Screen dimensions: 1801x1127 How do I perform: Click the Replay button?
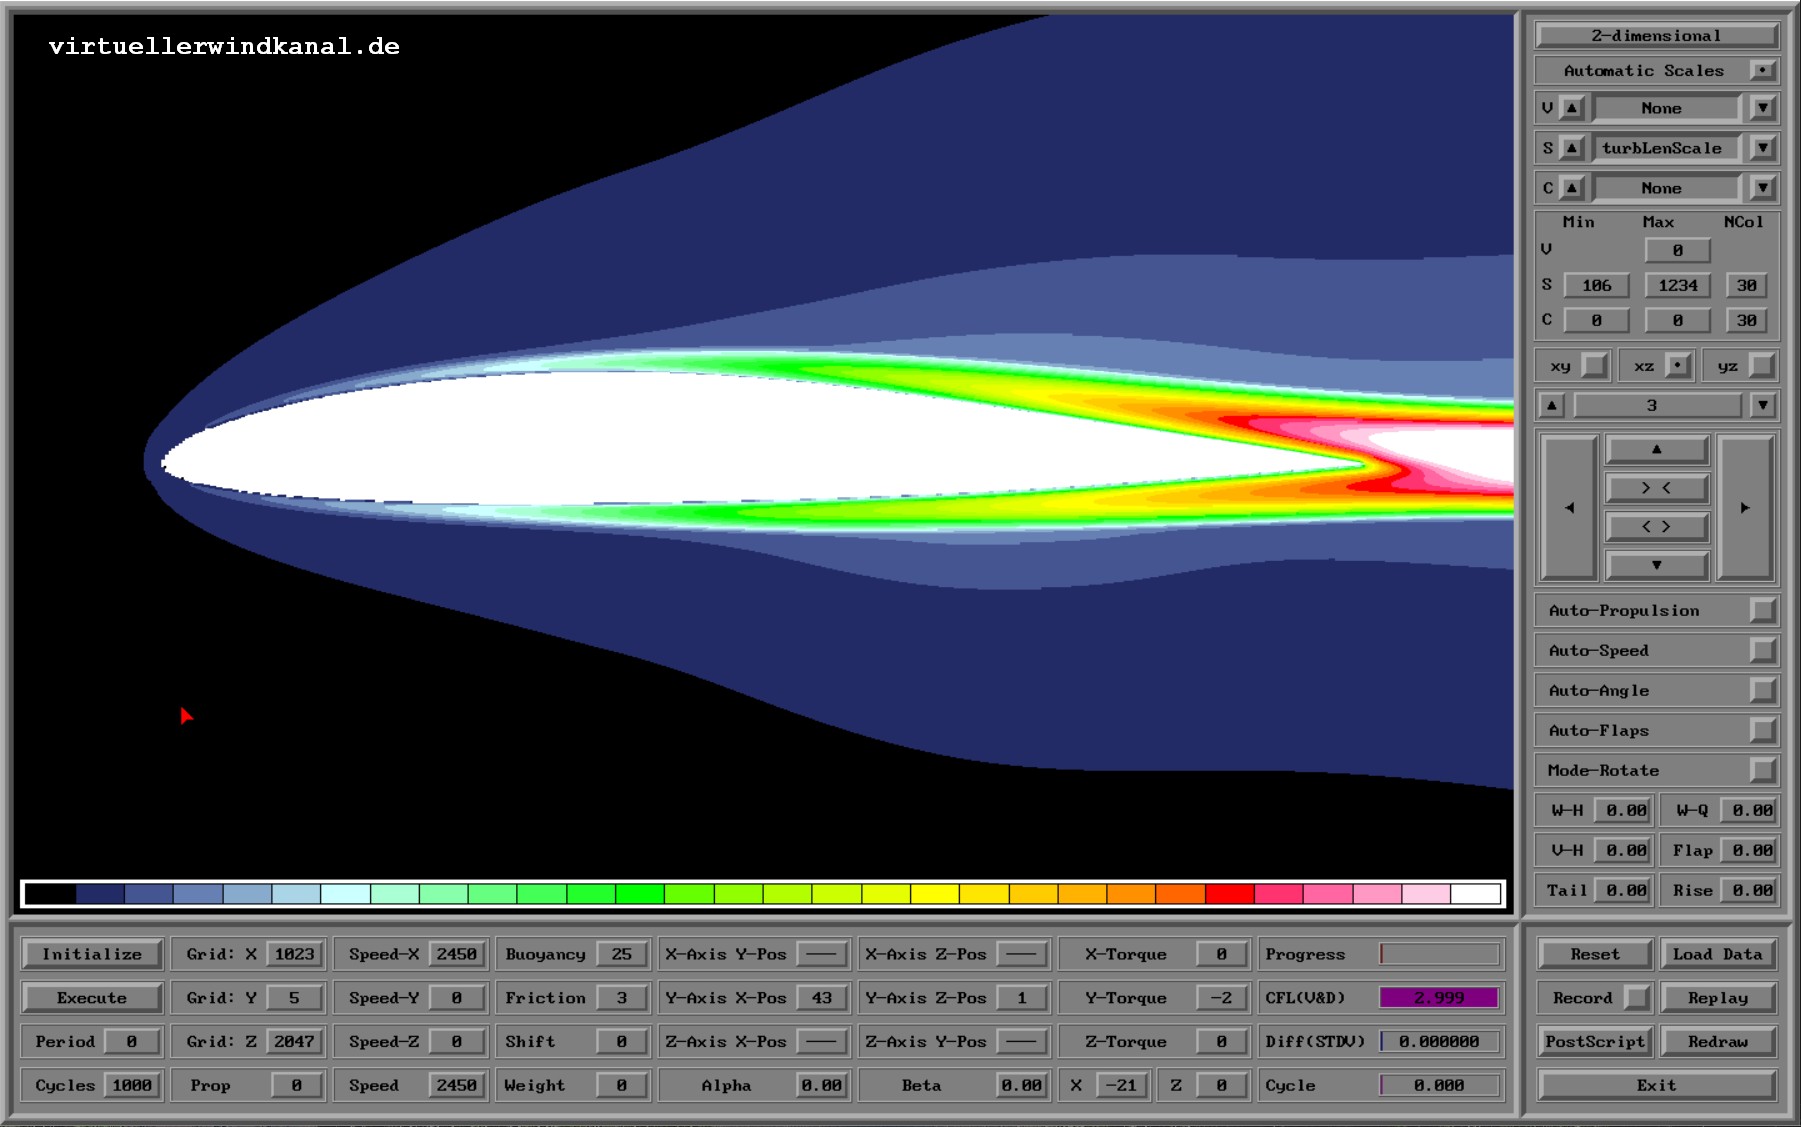pos(1717,998)
